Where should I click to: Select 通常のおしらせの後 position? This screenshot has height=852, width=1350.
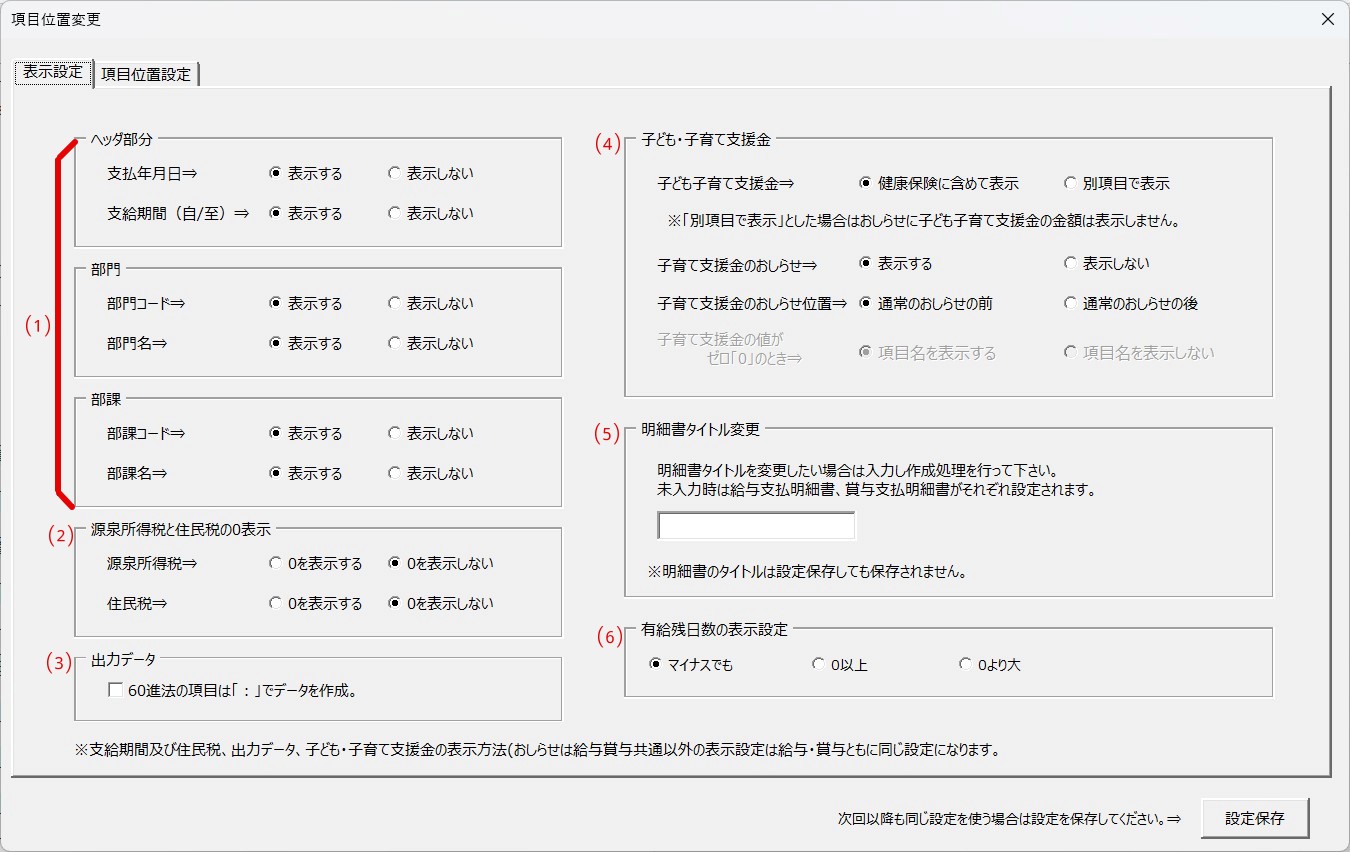coord(1131,303)
